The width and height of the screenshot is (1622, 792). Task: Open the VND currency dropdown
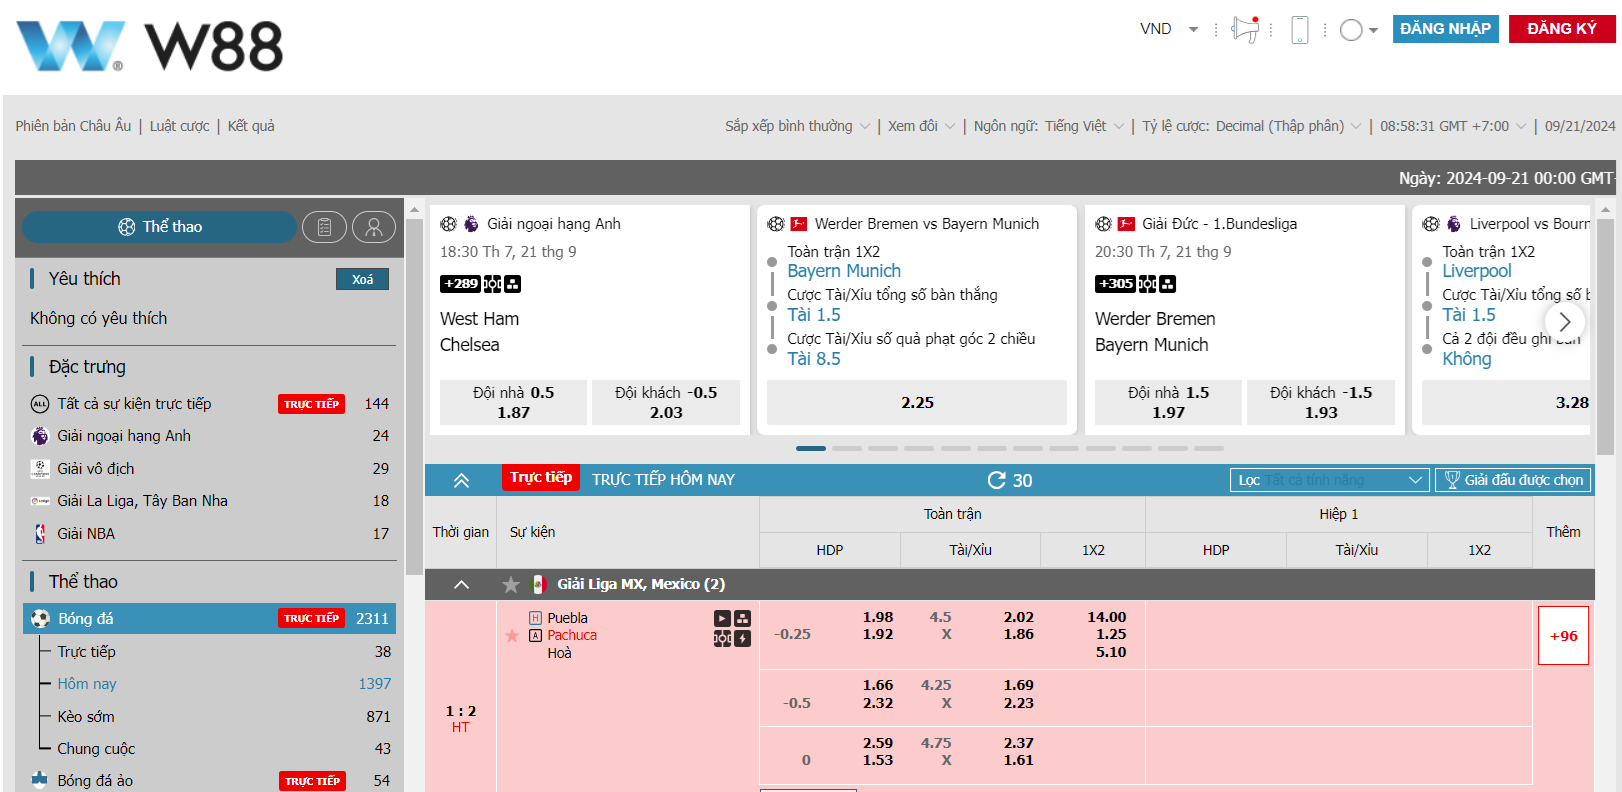(1169, 29)
